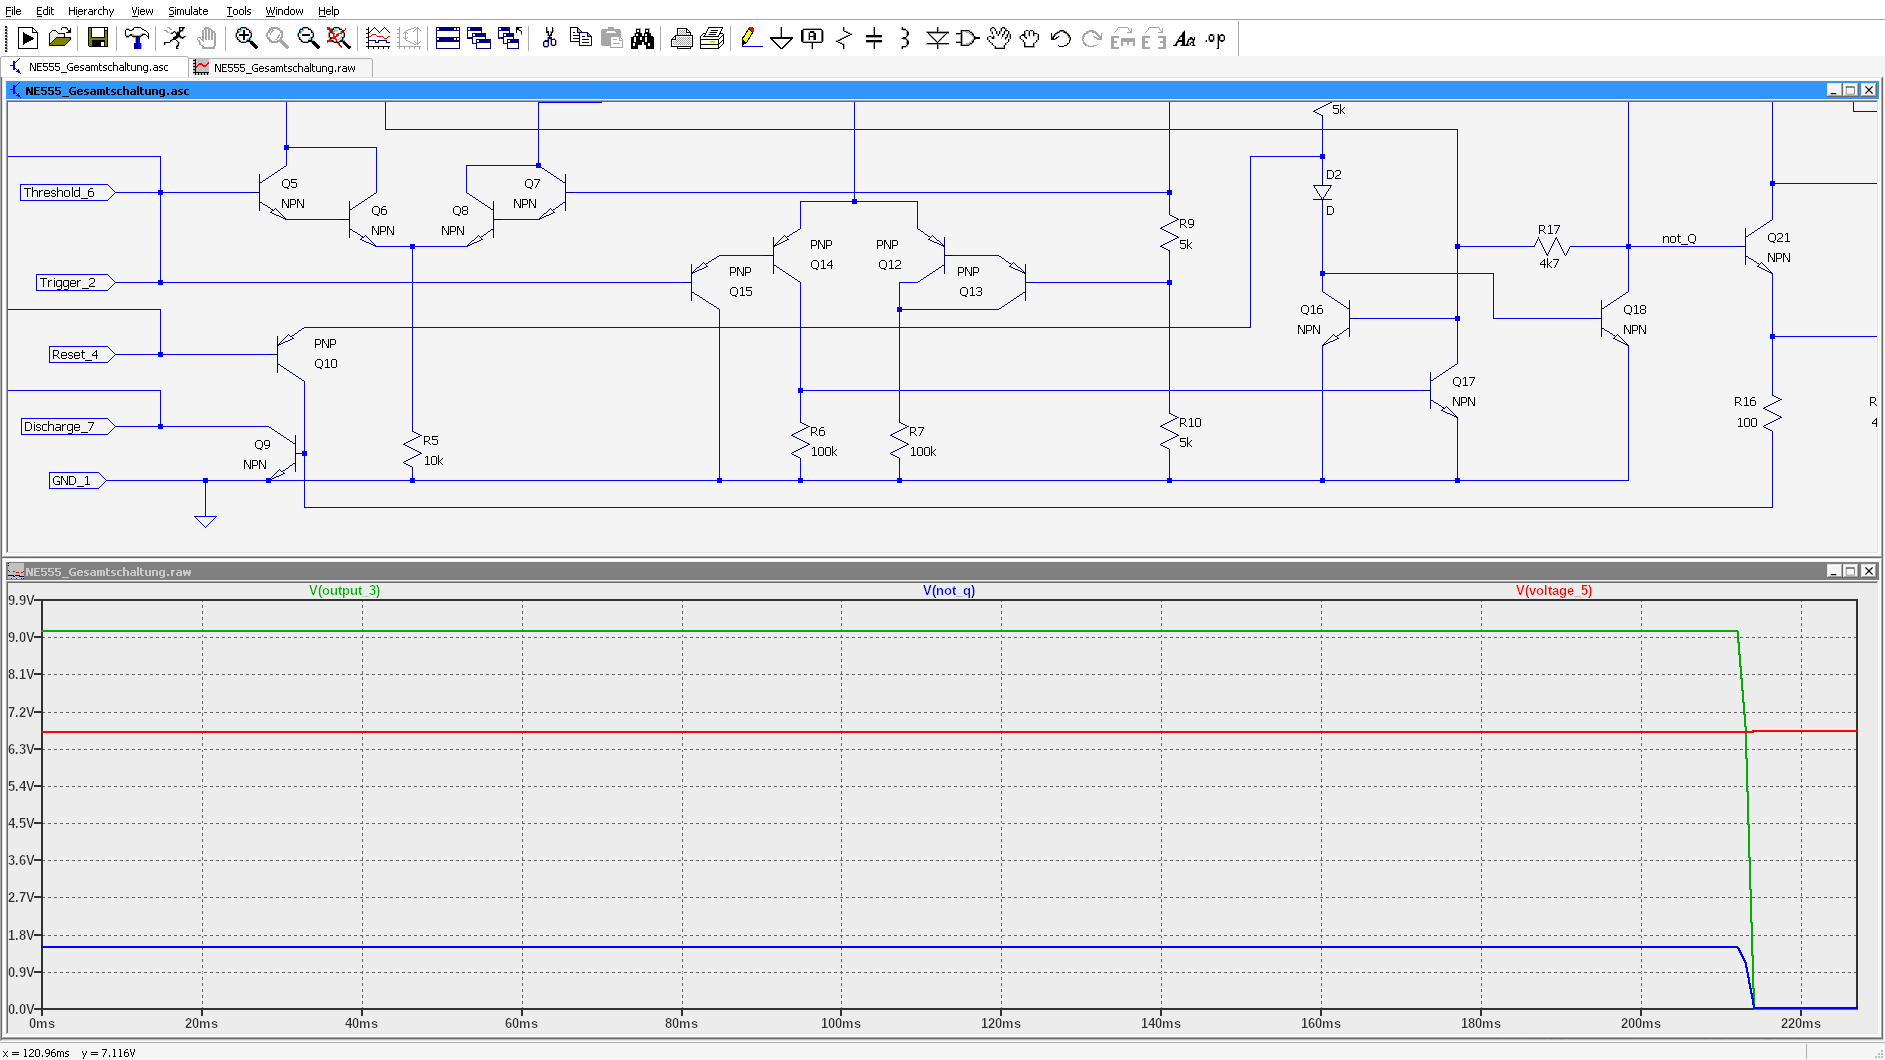Open the Control Panel hammer icon
Viewport: 1885px width, 1060px height.
click(x=136, y=38)
